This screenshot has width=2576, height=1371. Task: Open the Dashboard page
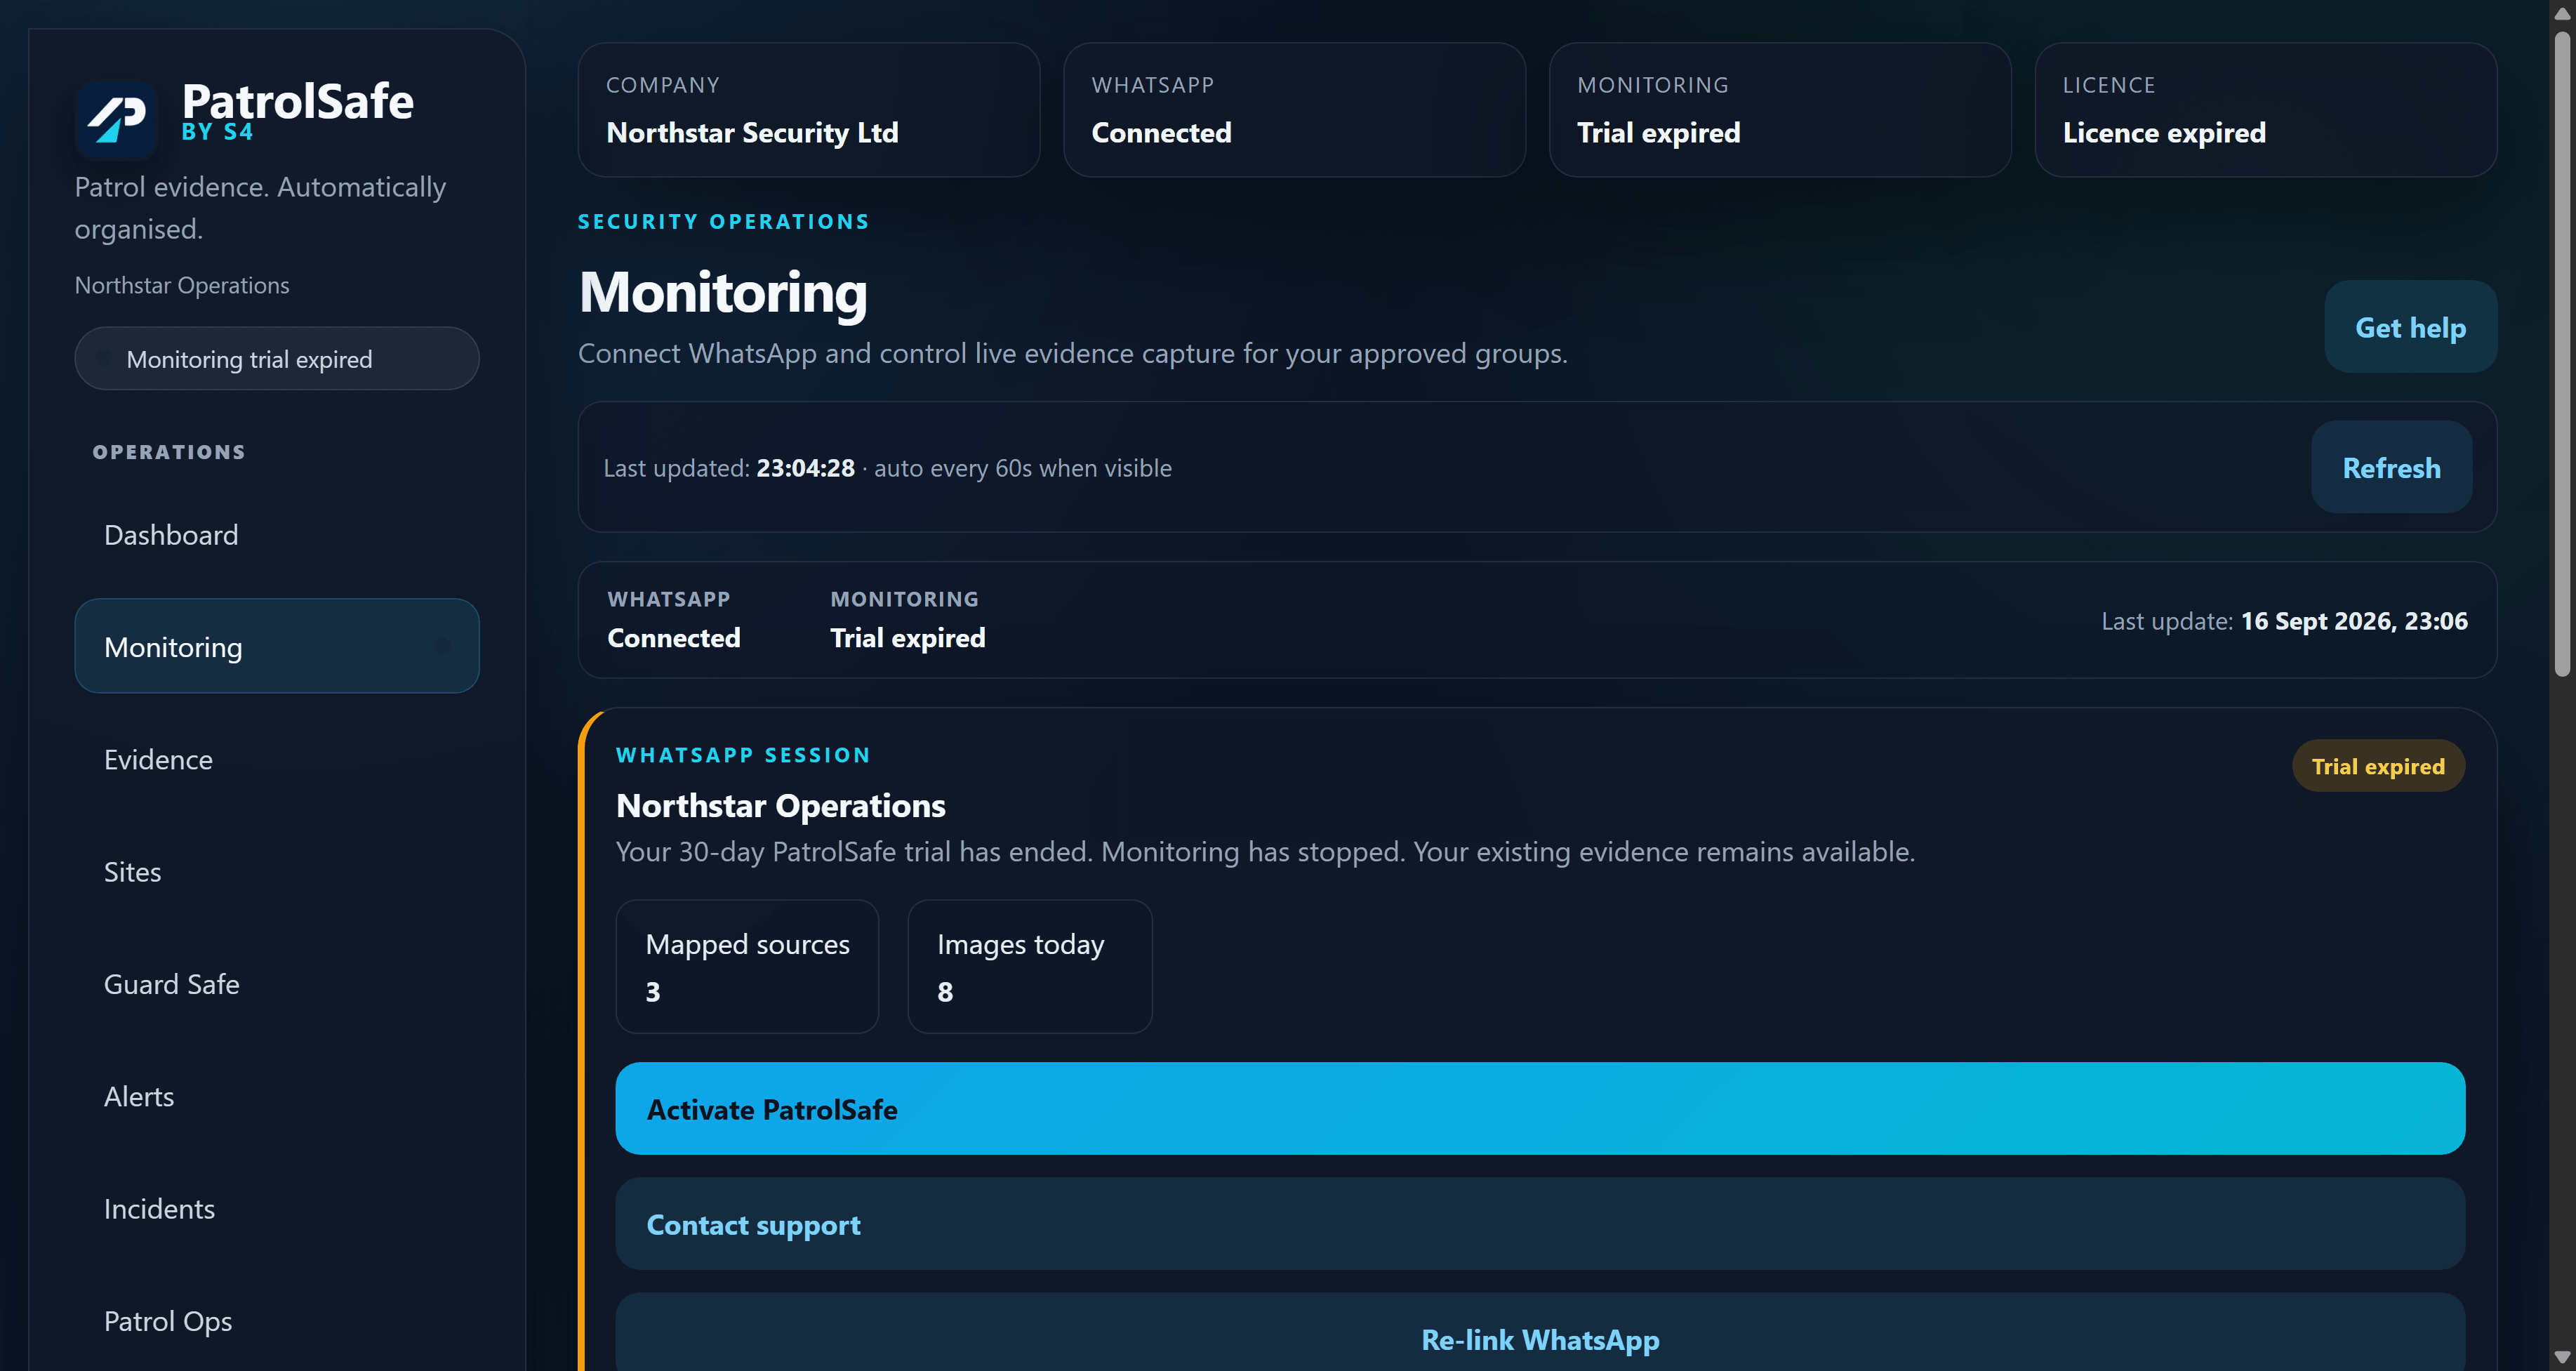pyautogui.click(x=277, y=535)
